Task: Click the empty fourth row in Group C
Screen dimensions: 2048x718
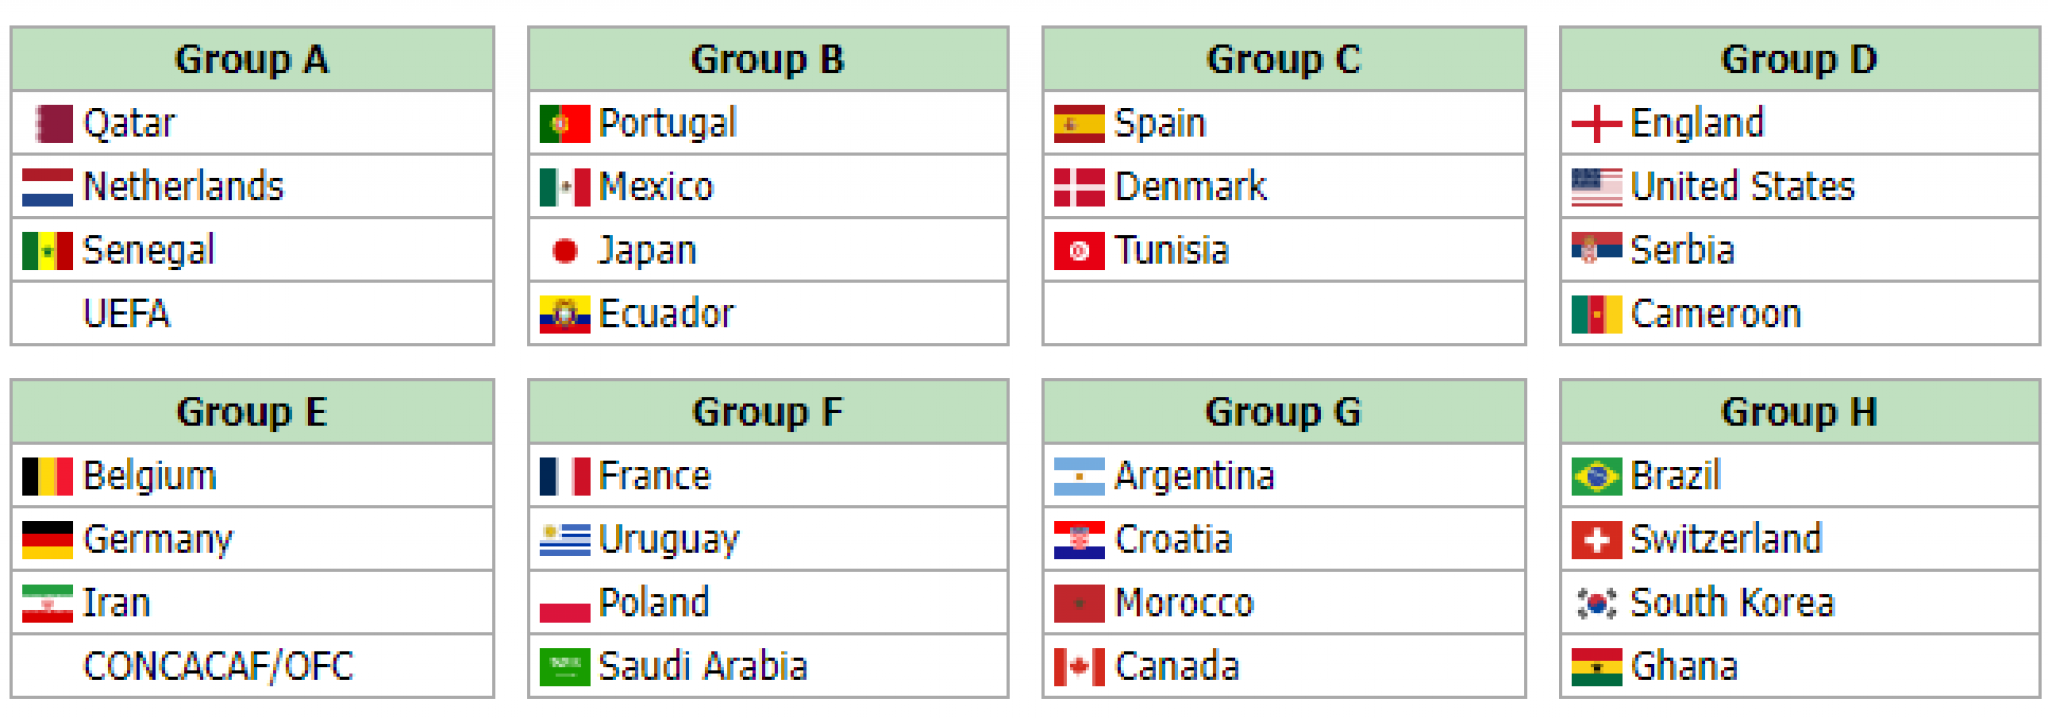Action: tap(1284, 314)
